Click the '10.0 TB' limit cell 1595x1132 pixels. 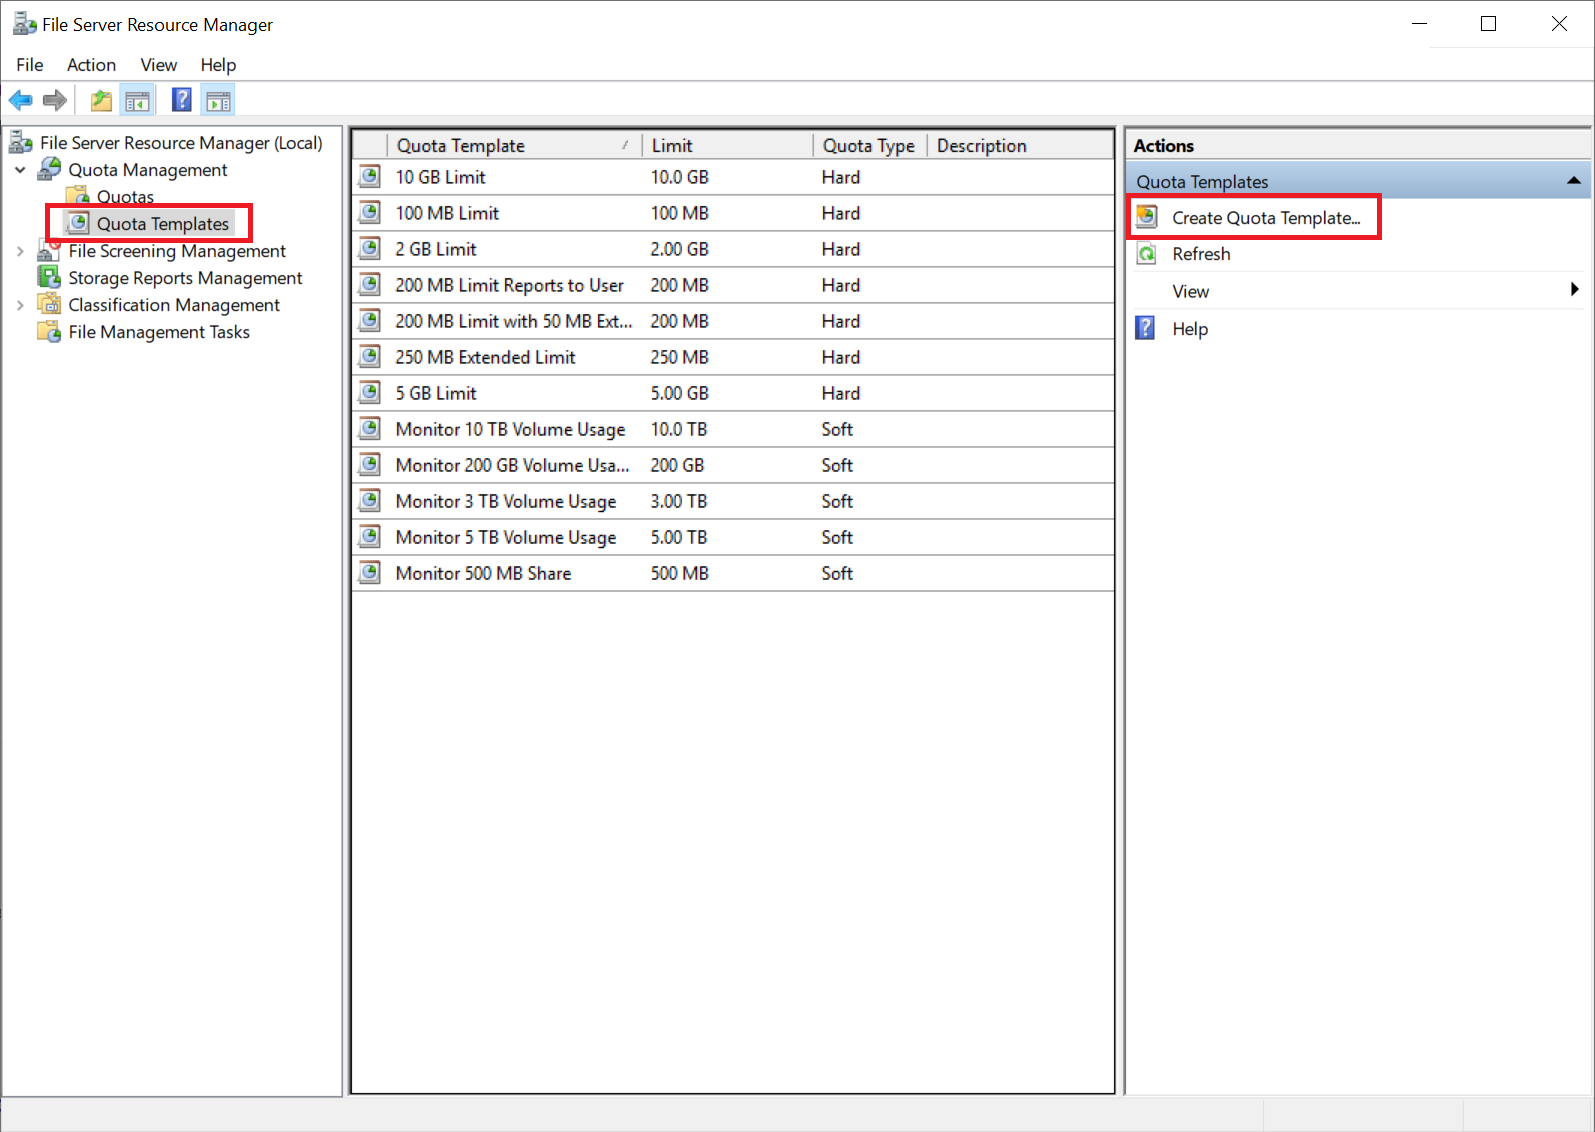coord(678,429)
